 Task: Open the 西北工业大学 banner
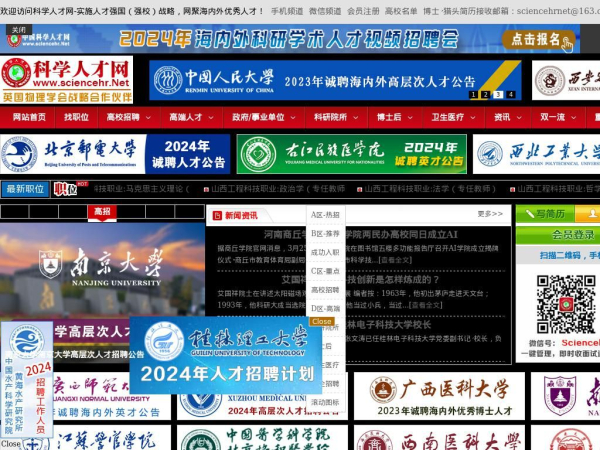click(x=536, y=154)
